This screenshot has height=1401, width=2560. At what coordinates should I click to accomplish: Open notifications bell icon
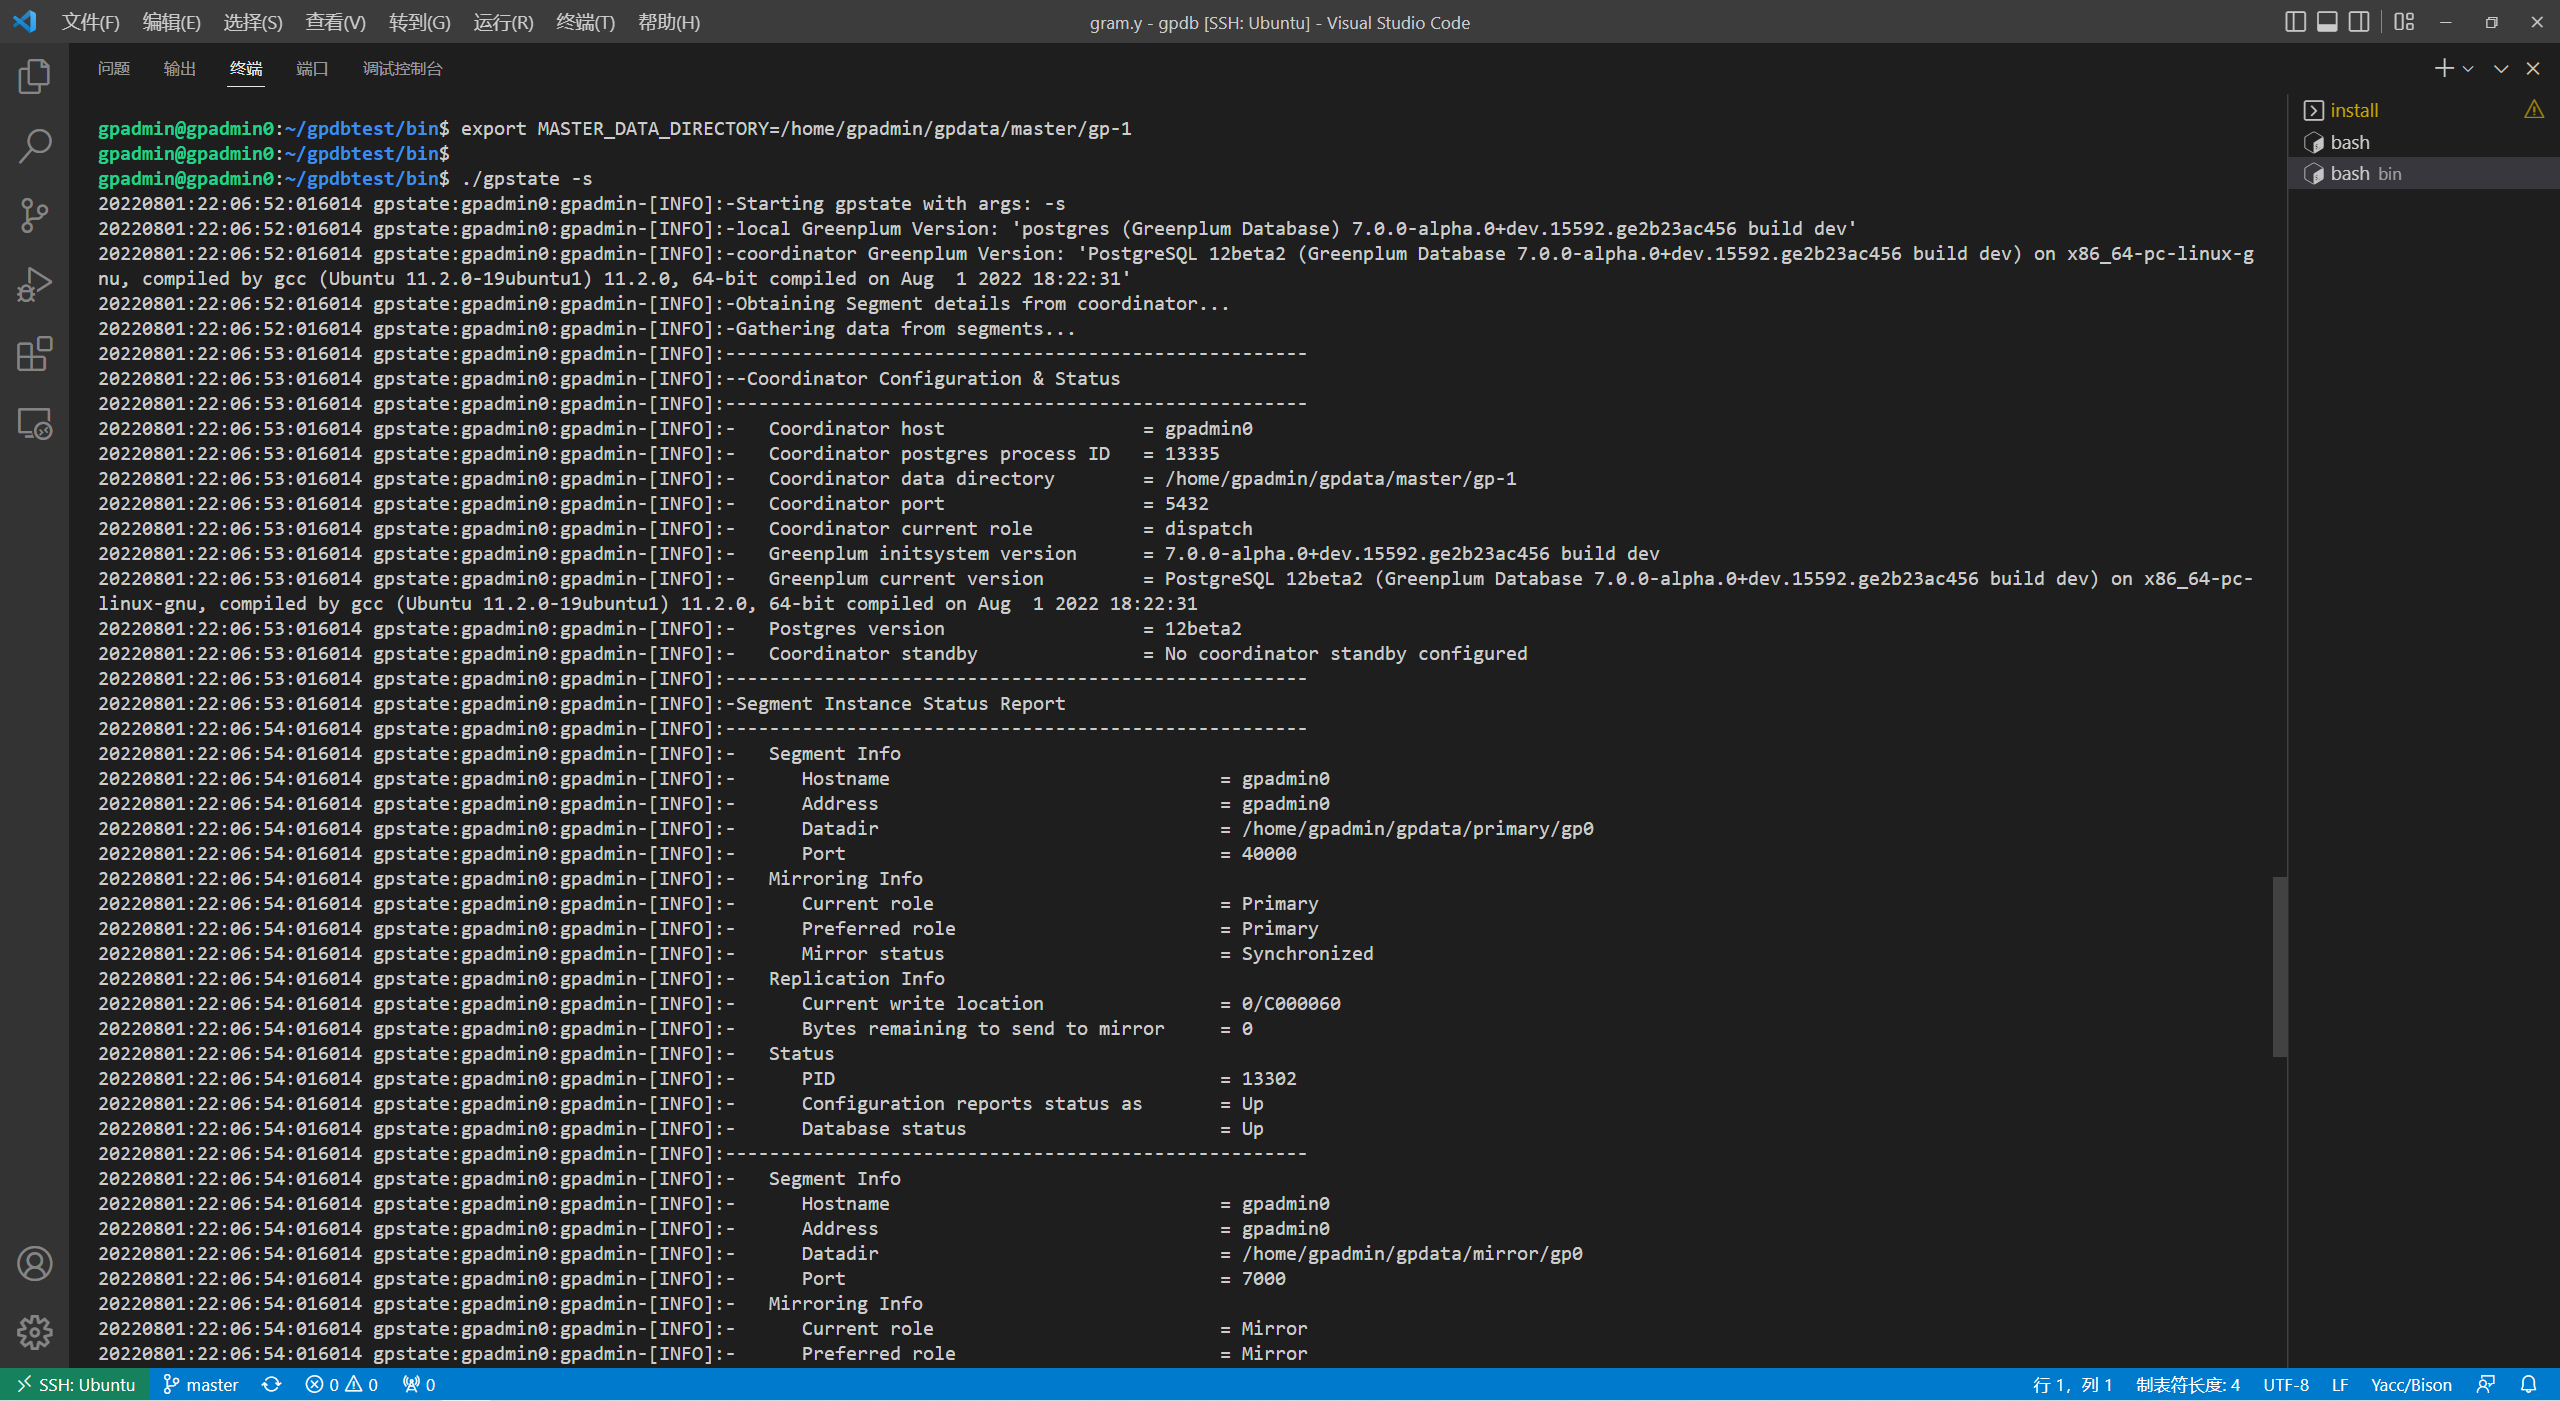2528,1385
